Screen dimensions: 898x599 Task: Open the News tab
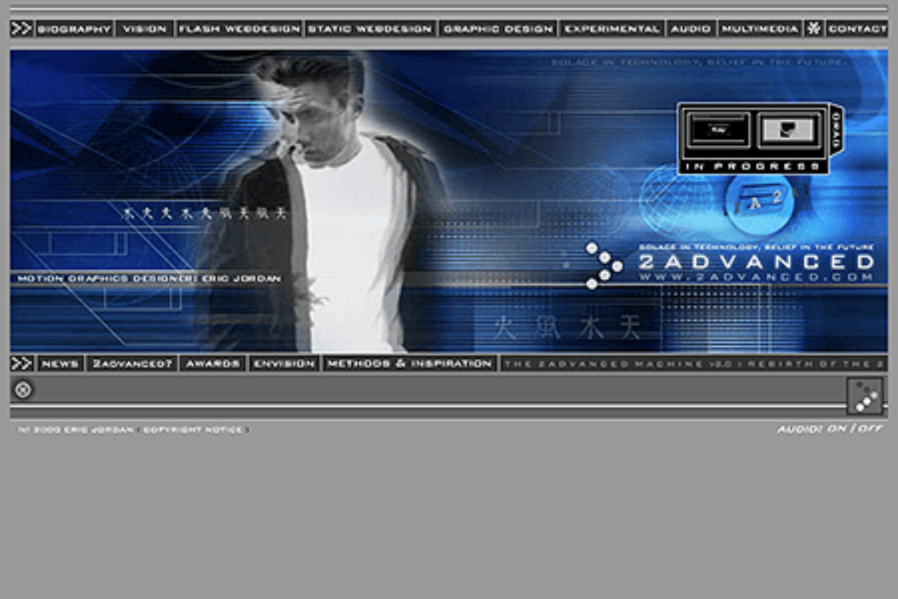[60, 364]
